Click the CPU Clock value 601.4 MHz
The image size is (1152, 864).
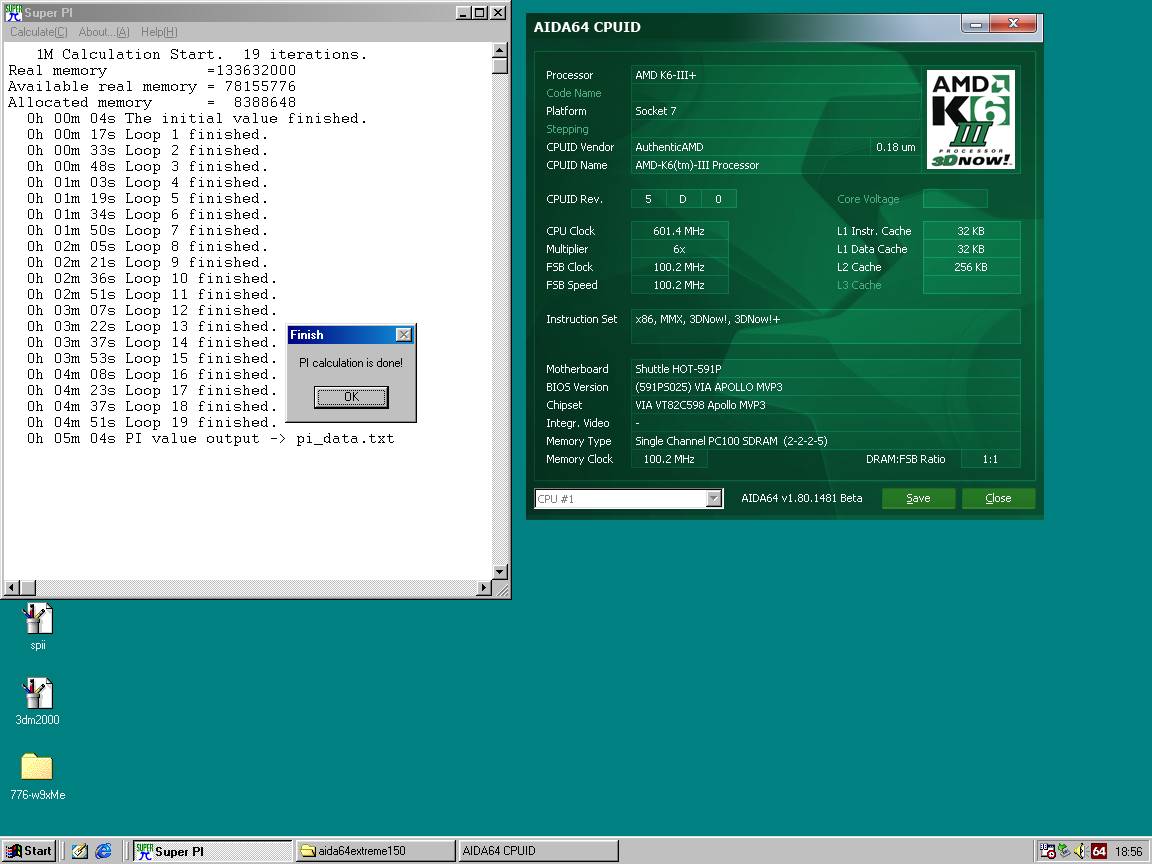click(679, 231)
